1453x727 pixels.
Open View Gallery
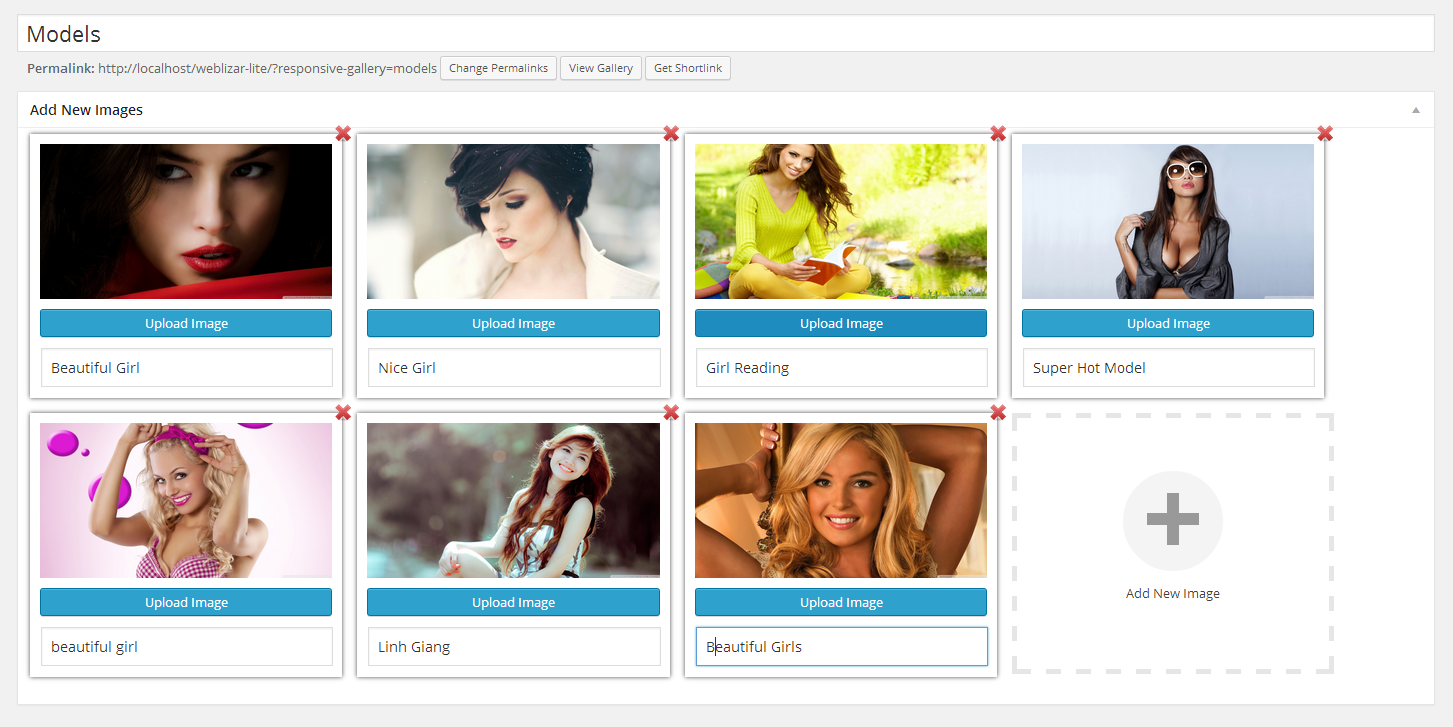(x=601, y=68)
